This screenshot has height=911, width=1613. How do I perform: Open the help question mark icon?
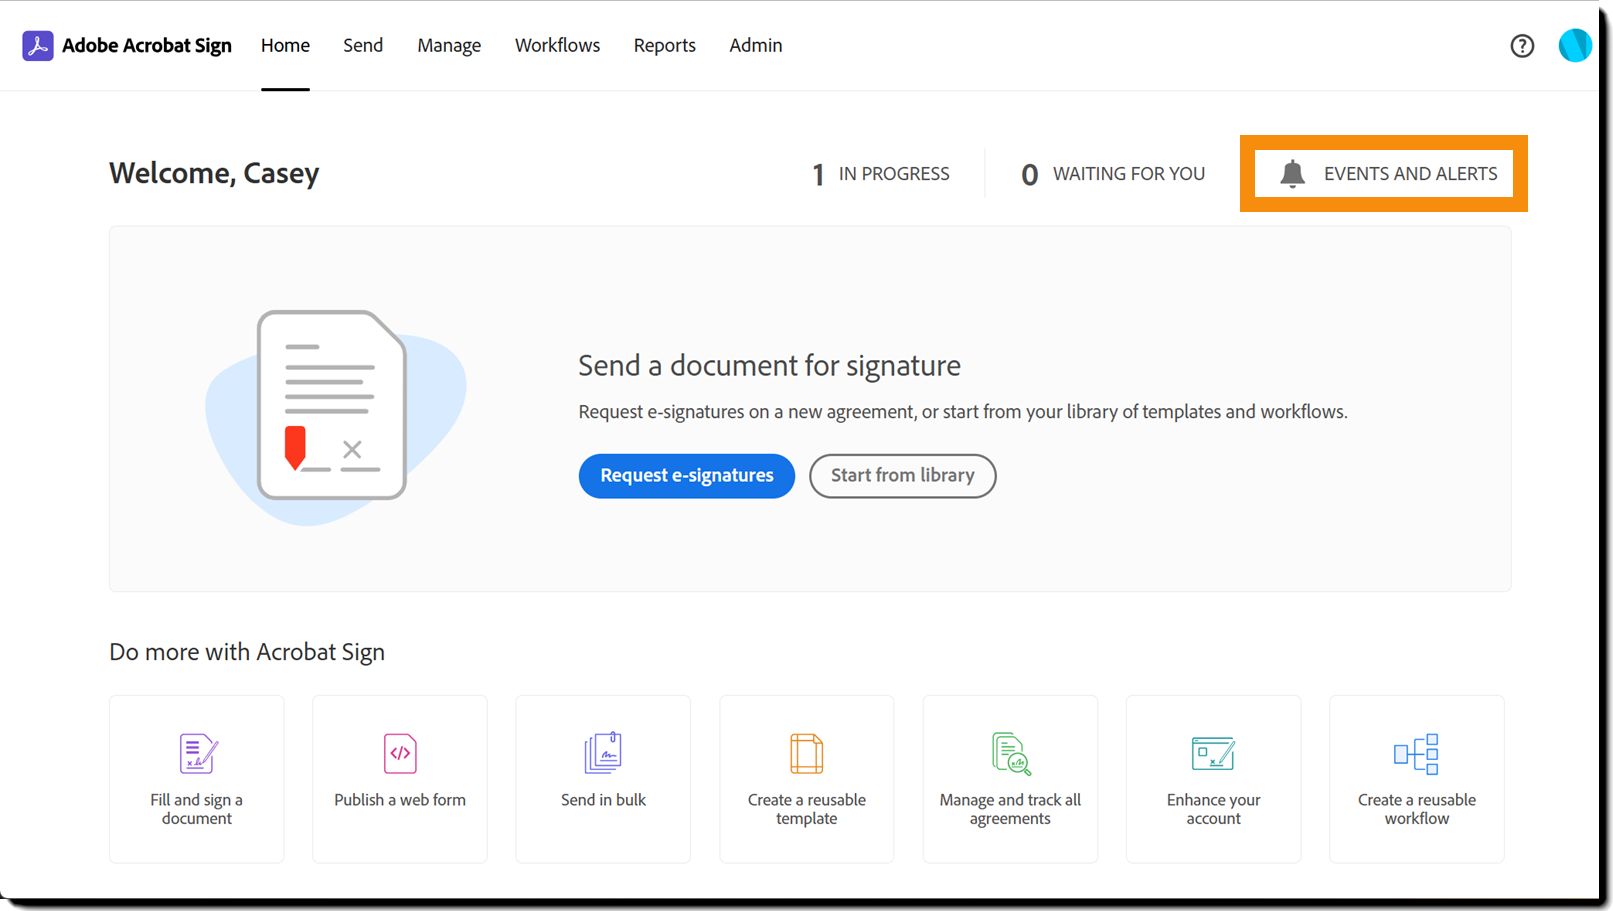(1522, 46)
